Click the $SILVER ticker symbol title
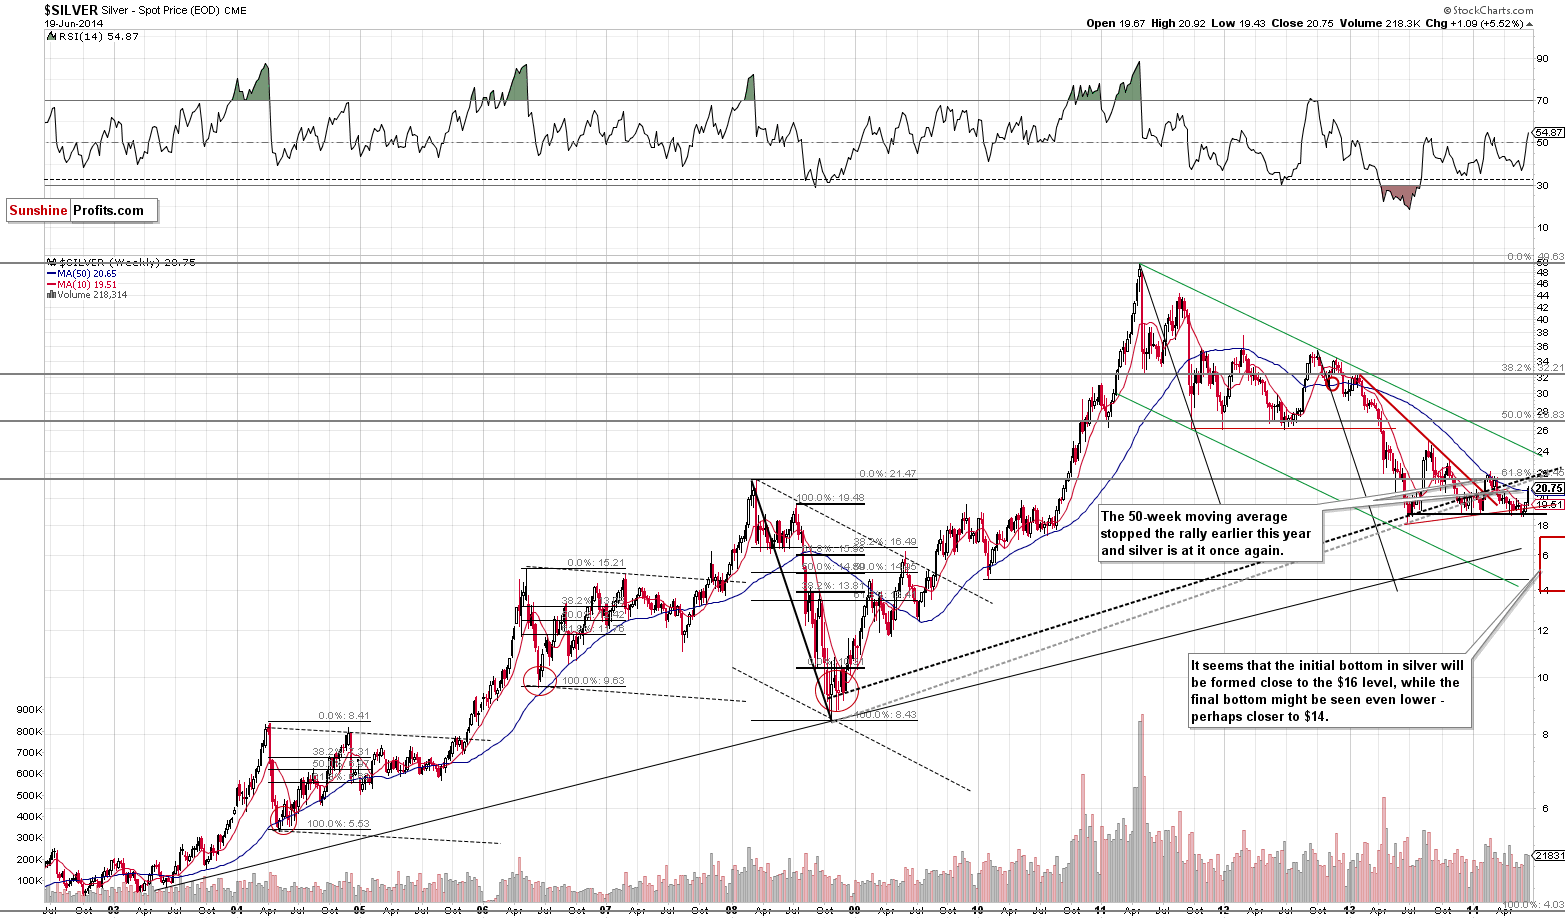This screenshot has width=1565, height=919. pyautogui.click(x=70, y=10)
